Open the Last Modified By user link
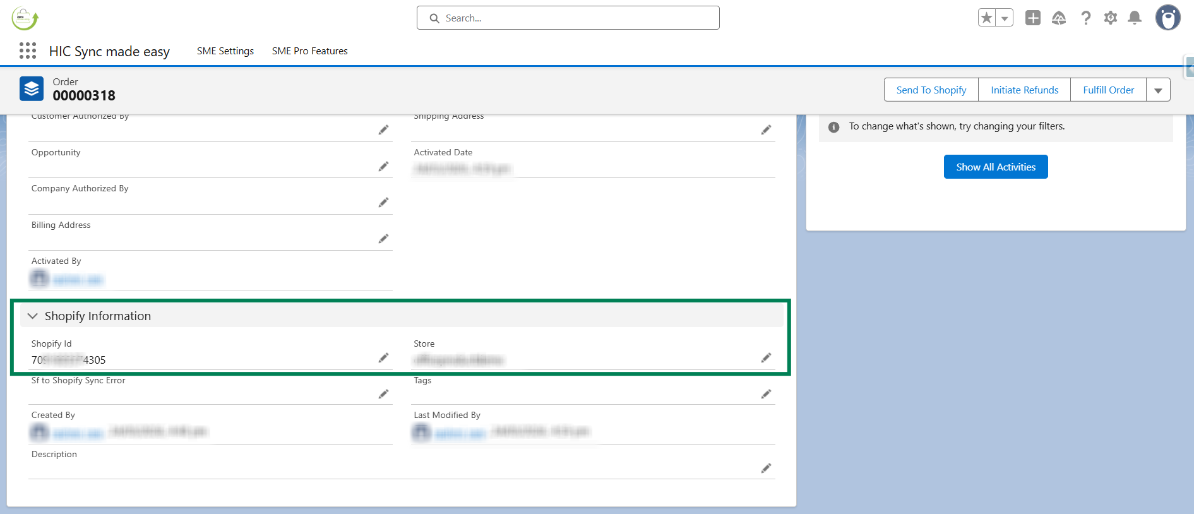 pyautogui.click(x=460, y=433)
